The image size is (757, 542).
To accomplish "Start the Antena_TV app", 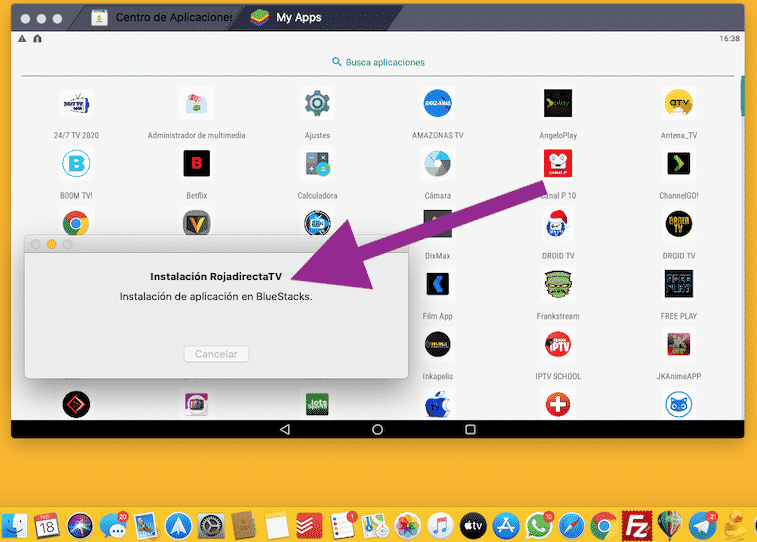I will pos(679,104).
